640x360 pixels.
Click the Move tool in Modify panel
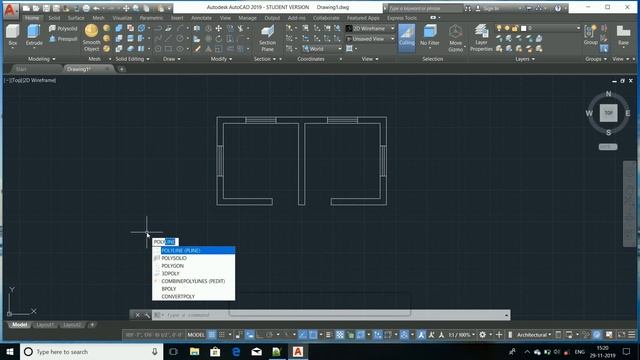tap(219, 29)
